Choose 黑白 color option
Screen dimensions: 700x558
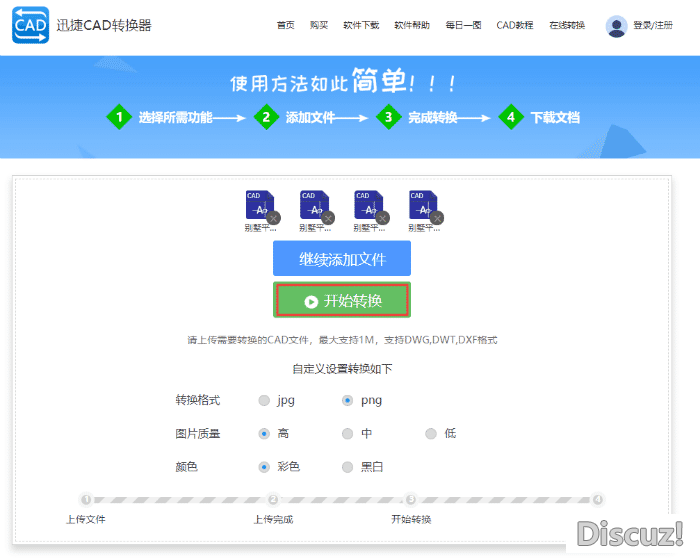point(347,466)
